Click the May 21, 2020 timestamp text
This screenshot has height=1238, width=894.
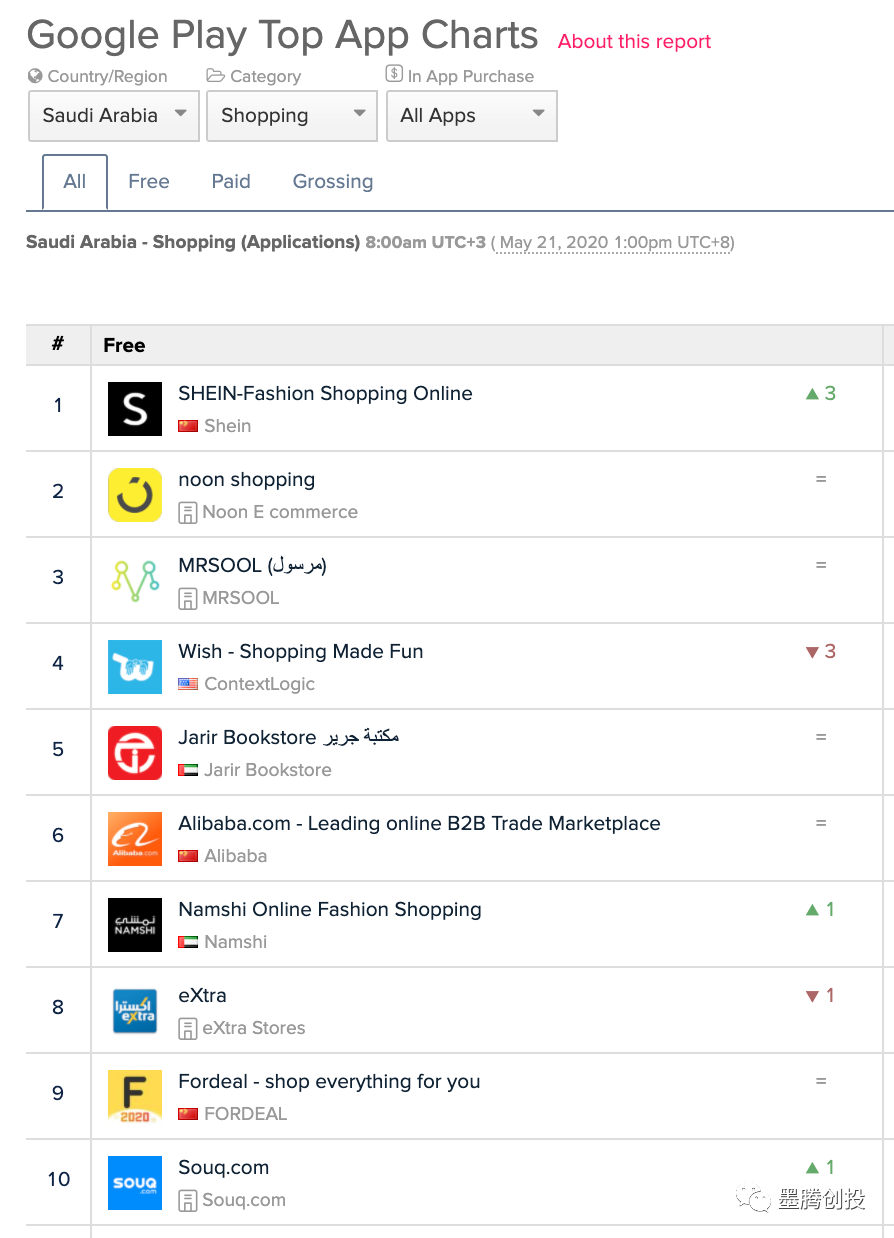[614, 243]
